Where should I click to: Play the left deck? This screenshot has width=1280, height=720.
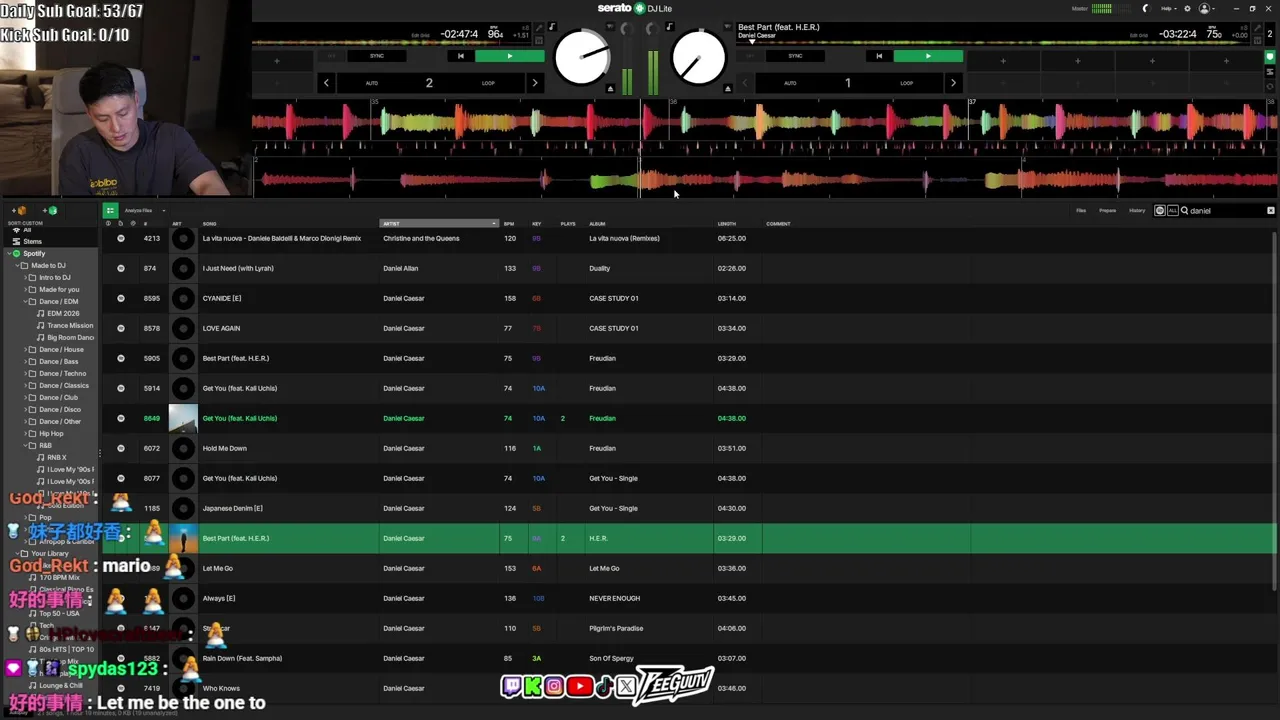pos(510,56)
